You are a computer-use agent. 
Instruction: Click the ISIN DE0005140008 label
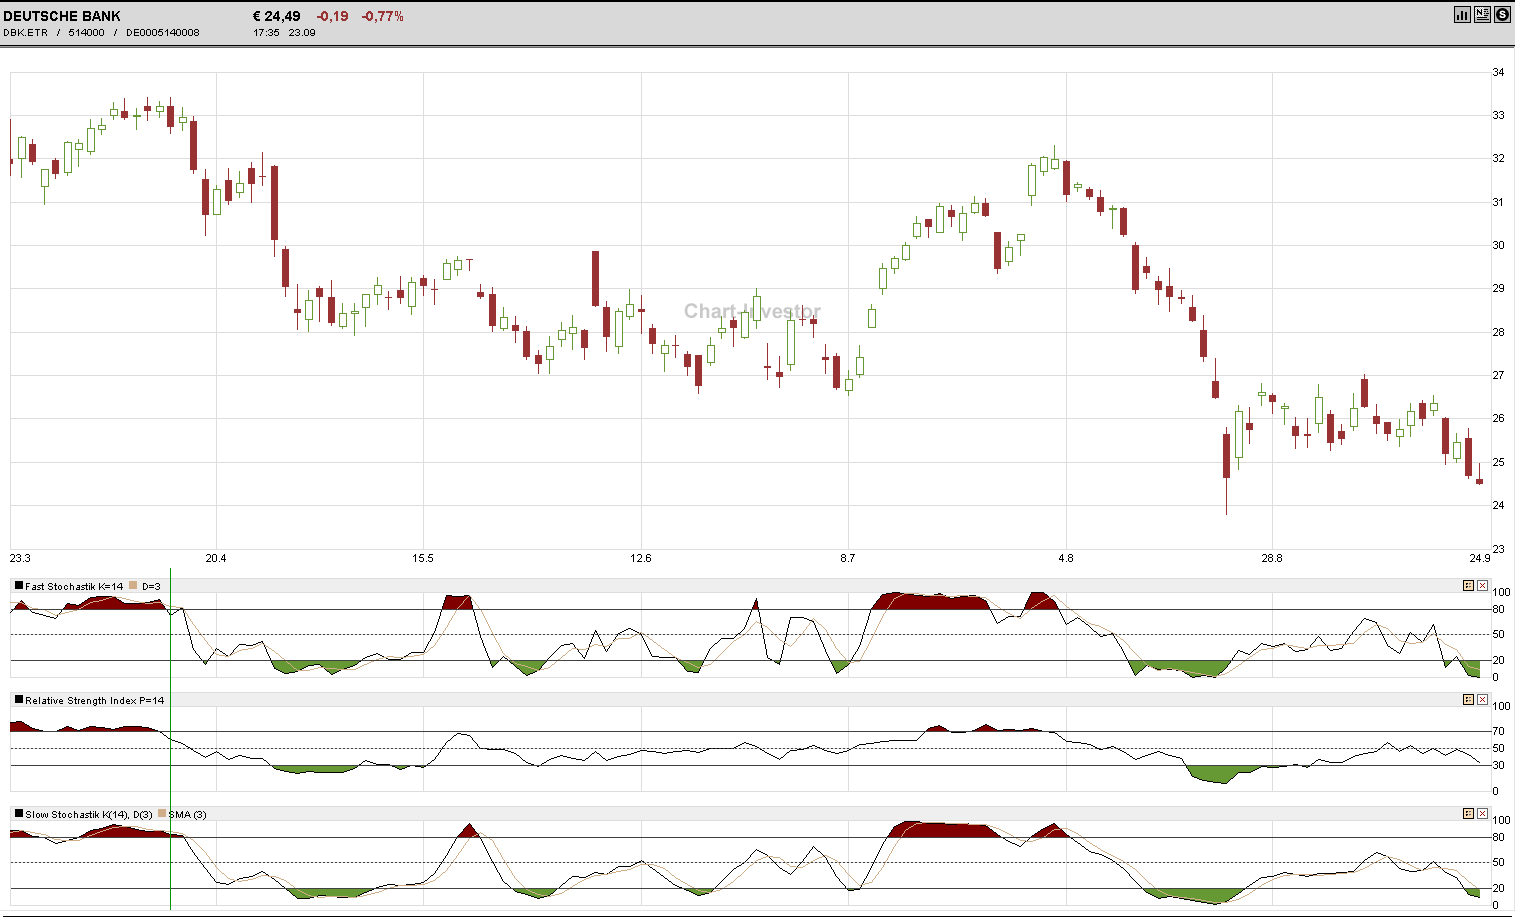tap(161, 31)
